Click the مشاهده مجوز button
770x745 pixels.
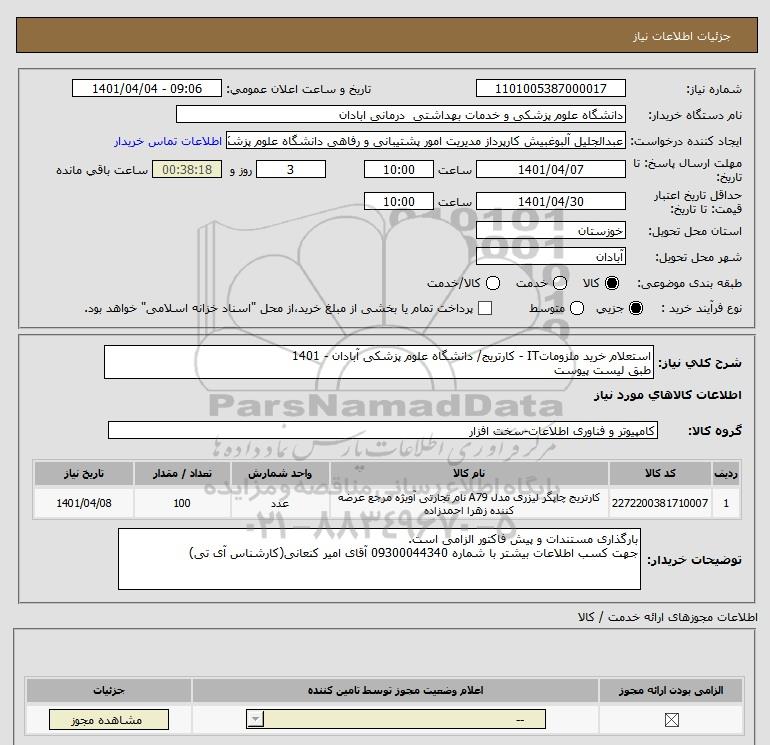tap(109, 720)
